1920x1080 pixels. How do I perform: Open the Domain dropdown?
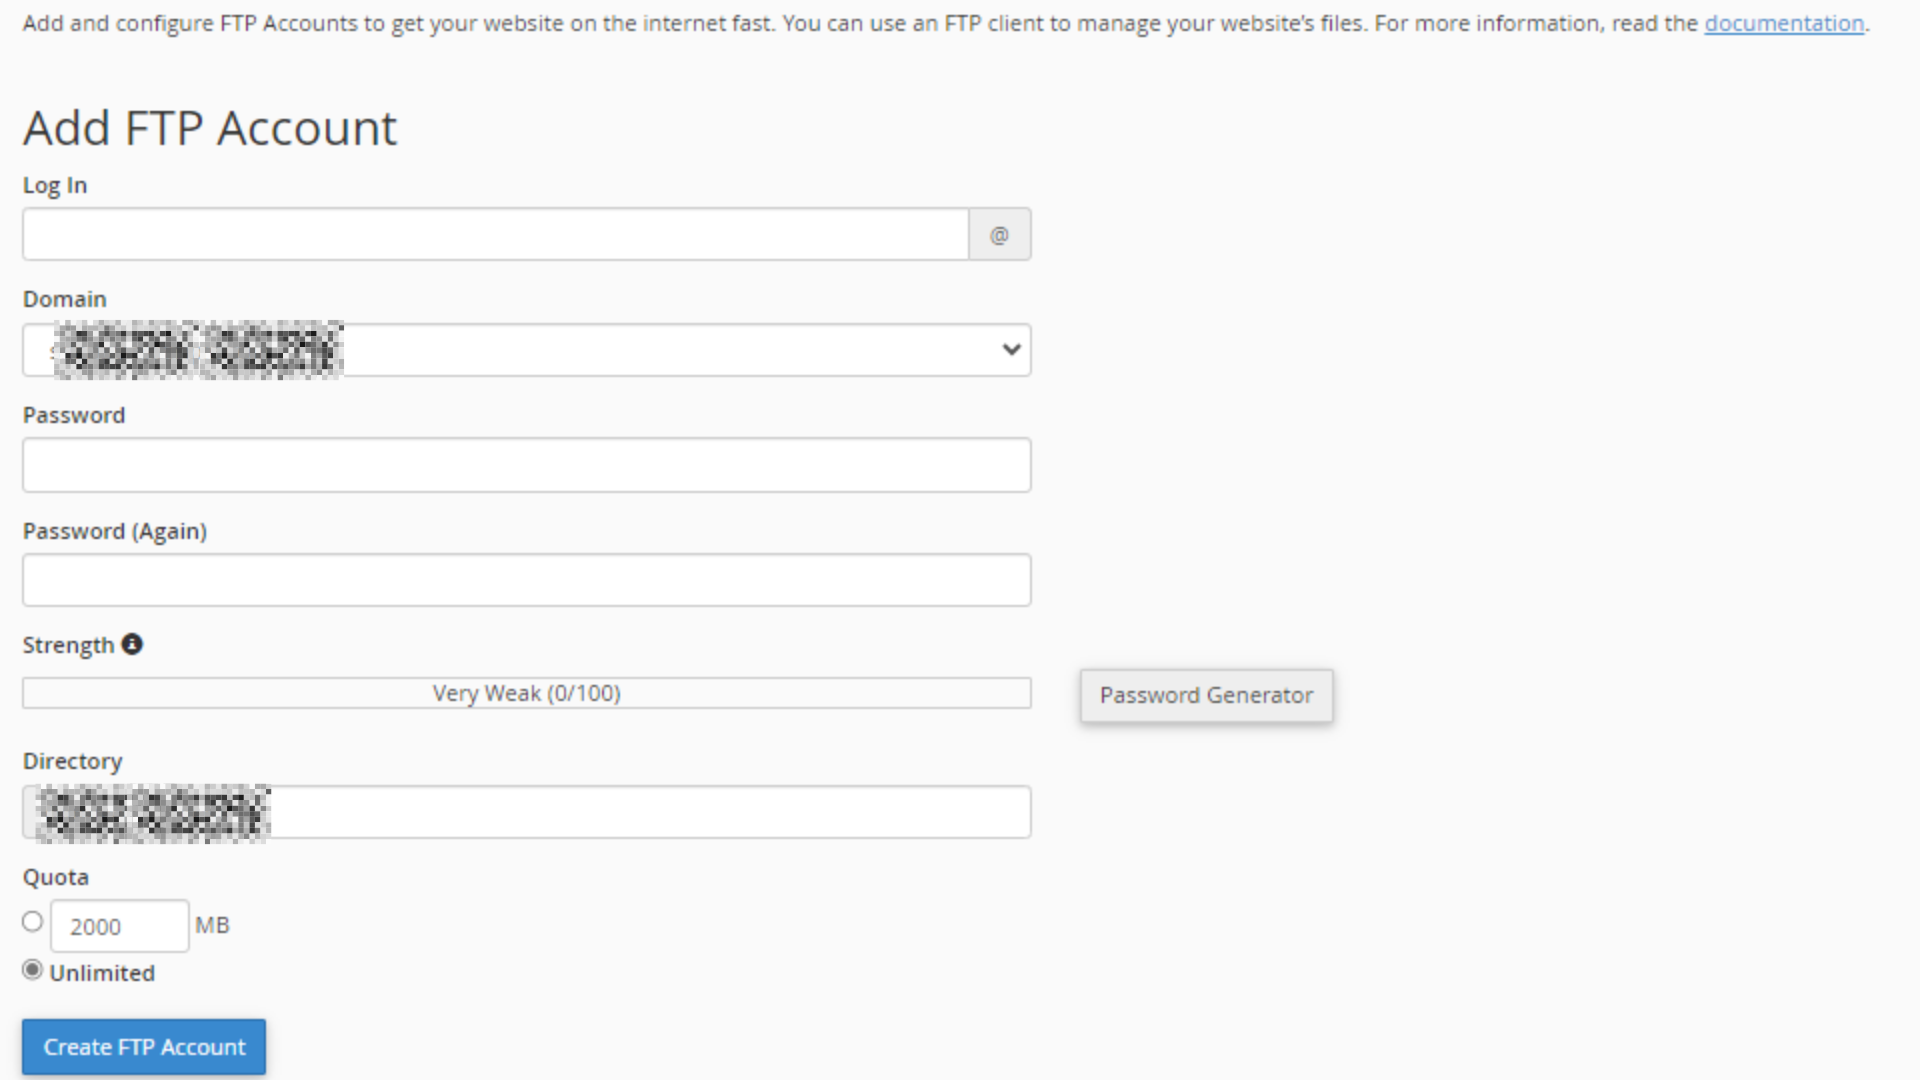[526, 350]
